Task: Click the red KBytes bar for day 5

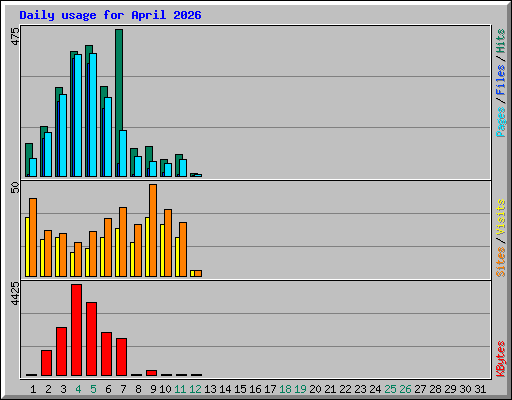Action: click(x=92, y=339)
